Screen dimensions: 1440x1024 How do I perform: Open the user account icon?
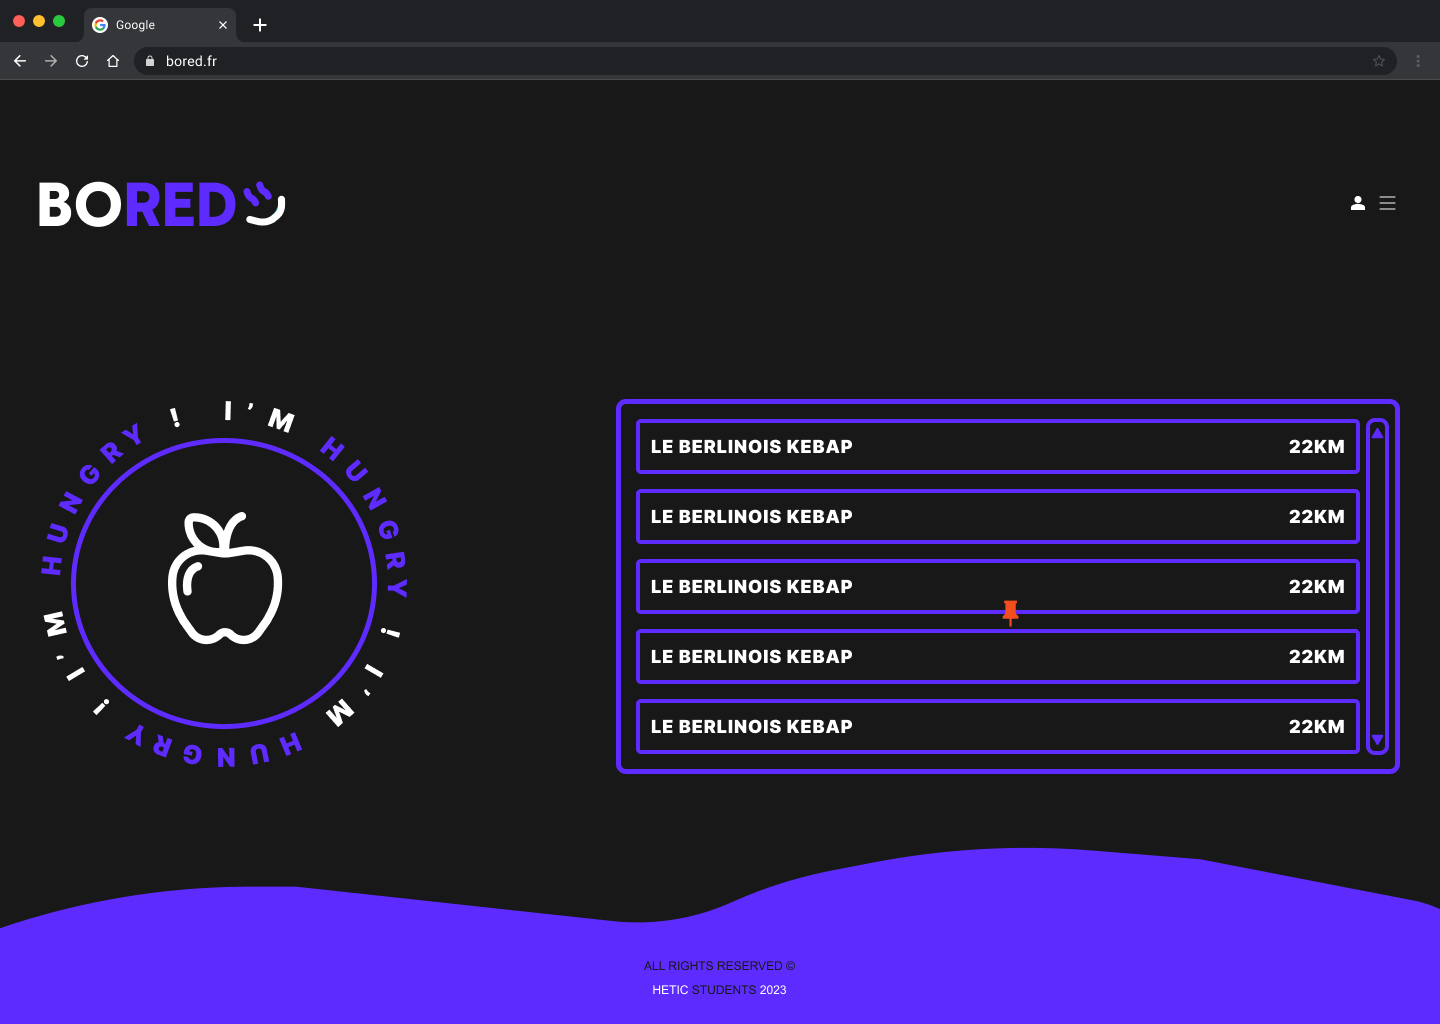click(x=1357, y=202)
